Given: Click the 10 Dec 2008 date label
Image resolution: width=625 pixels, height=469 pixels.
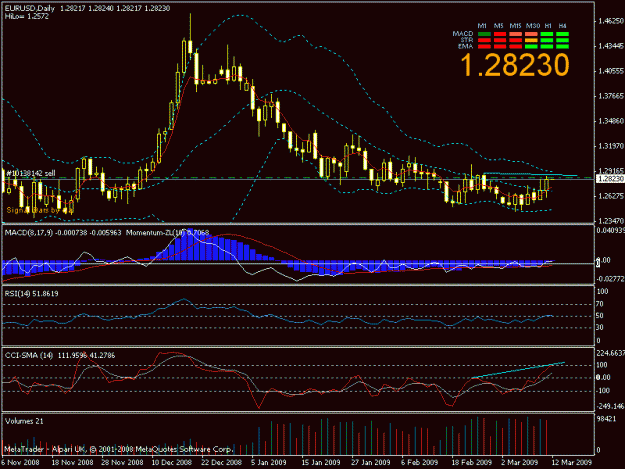Looking at the screenshot, I should pos(171,462).
